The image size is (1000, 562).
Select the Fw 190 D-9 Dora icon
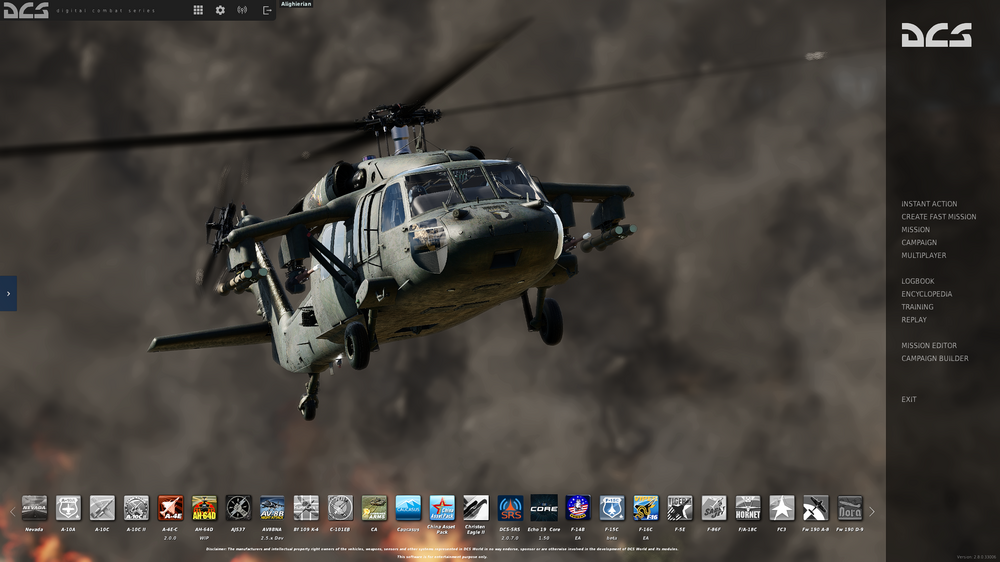[x=849, y=508]
